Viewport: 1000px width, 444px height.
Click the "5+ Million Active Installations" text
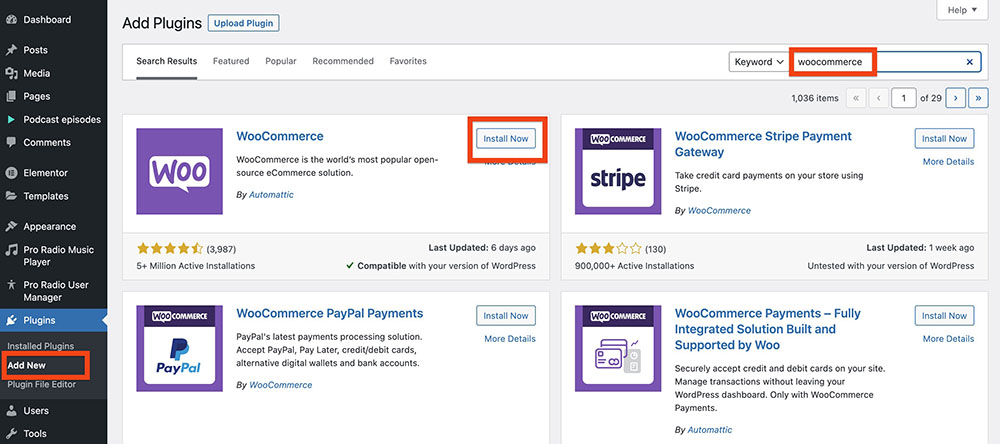(196, 265)
